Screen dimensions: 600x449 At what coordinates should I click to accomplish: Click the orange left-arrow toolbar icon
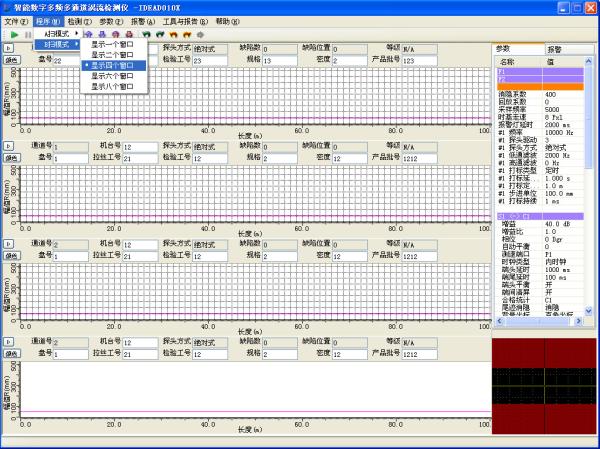173,35
